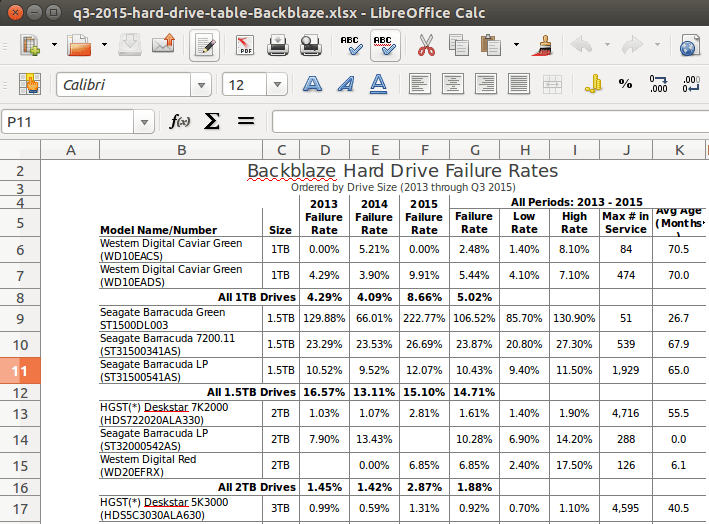This screenshot has height=524, width=709.
Task: Select the Clone Formatting paintbrush
Action: (x=543, y=45)
